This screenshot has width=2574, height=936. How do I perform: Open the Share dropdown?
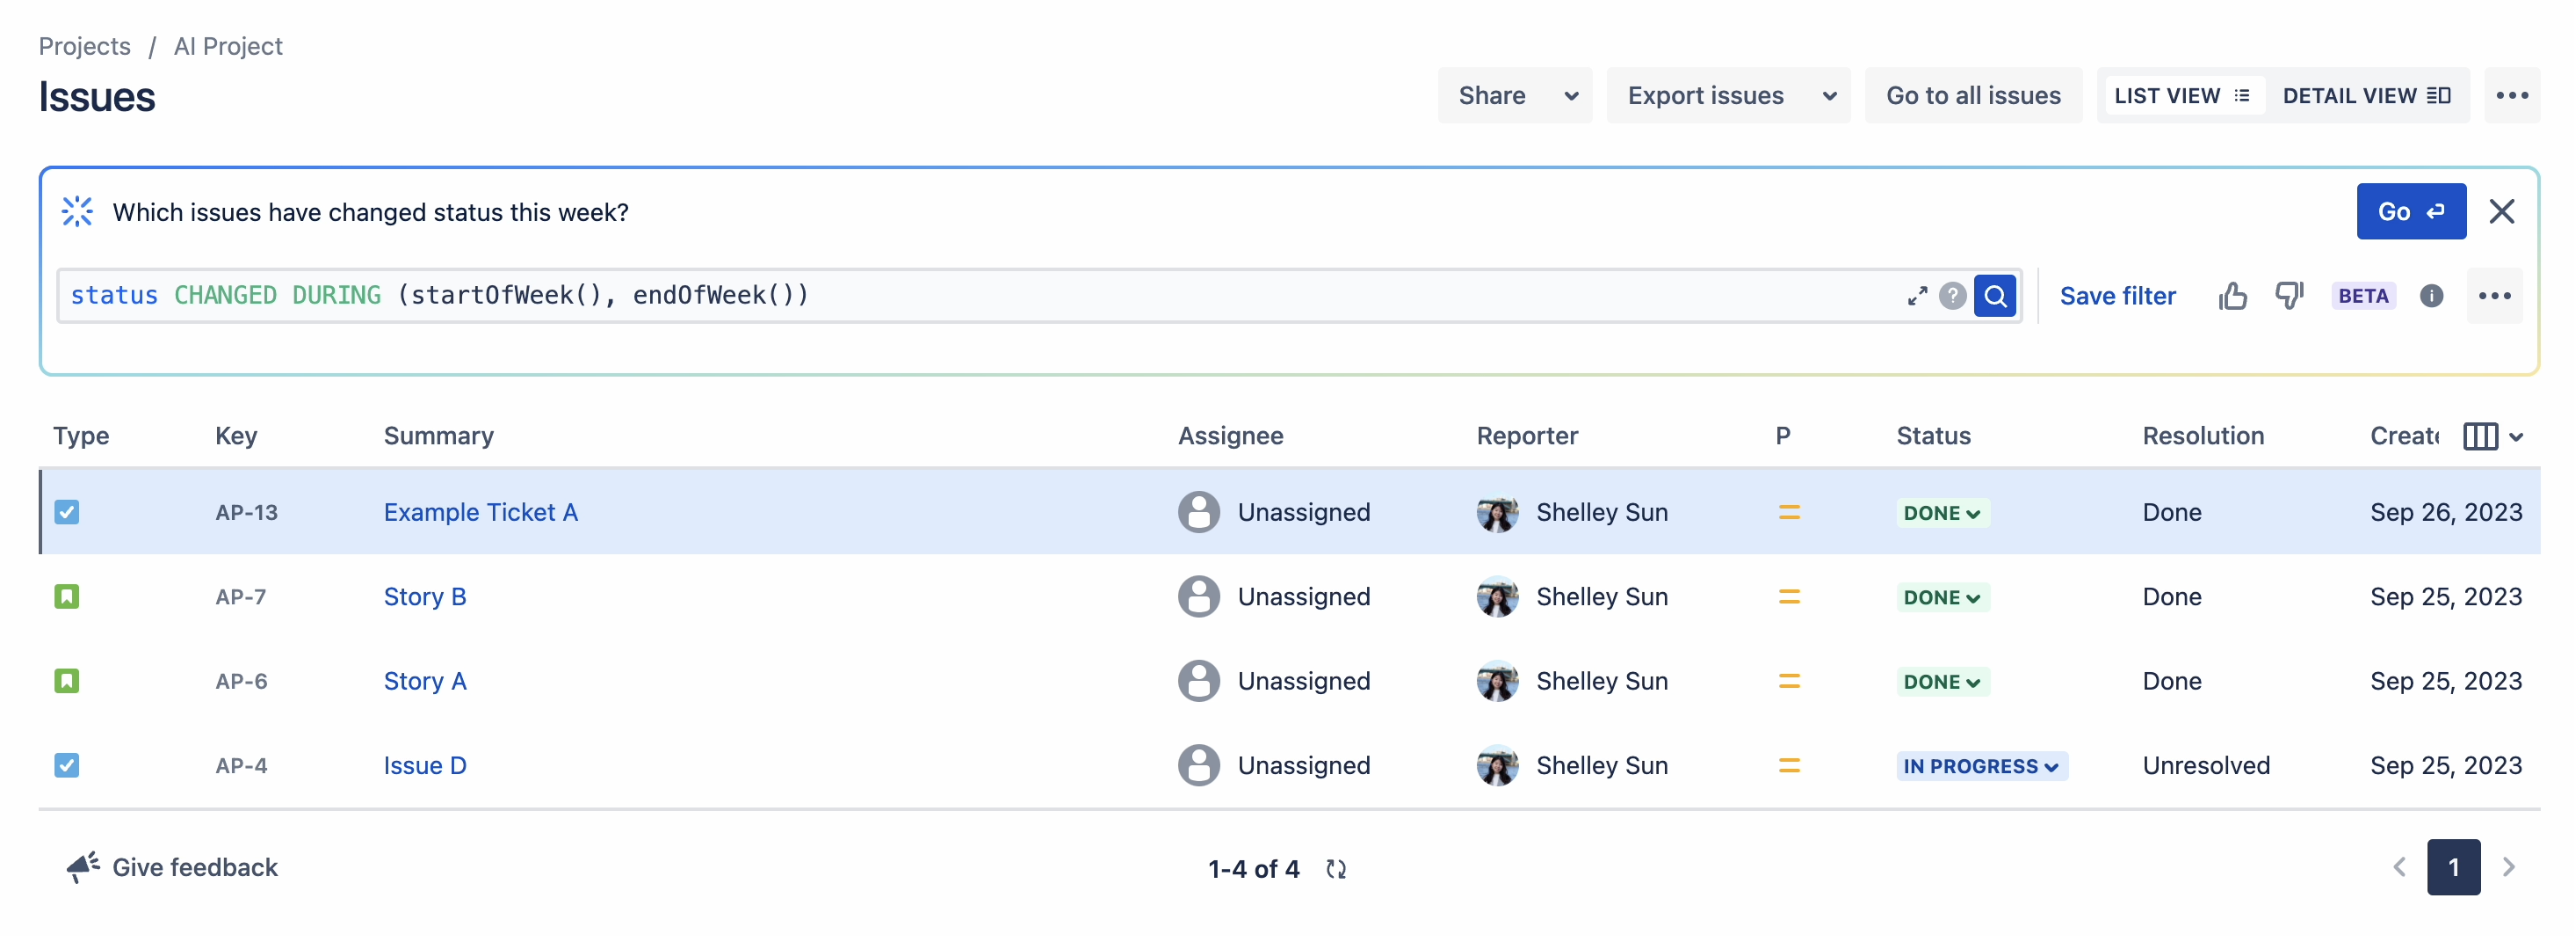(1514, 95)
